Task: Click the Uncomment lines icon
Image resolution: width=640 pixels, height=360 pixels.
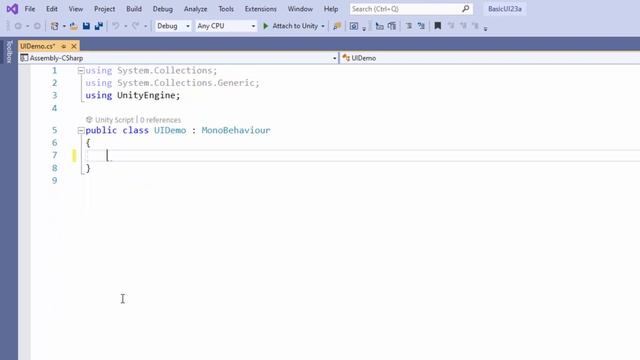Action: click(x=421, y=26)
